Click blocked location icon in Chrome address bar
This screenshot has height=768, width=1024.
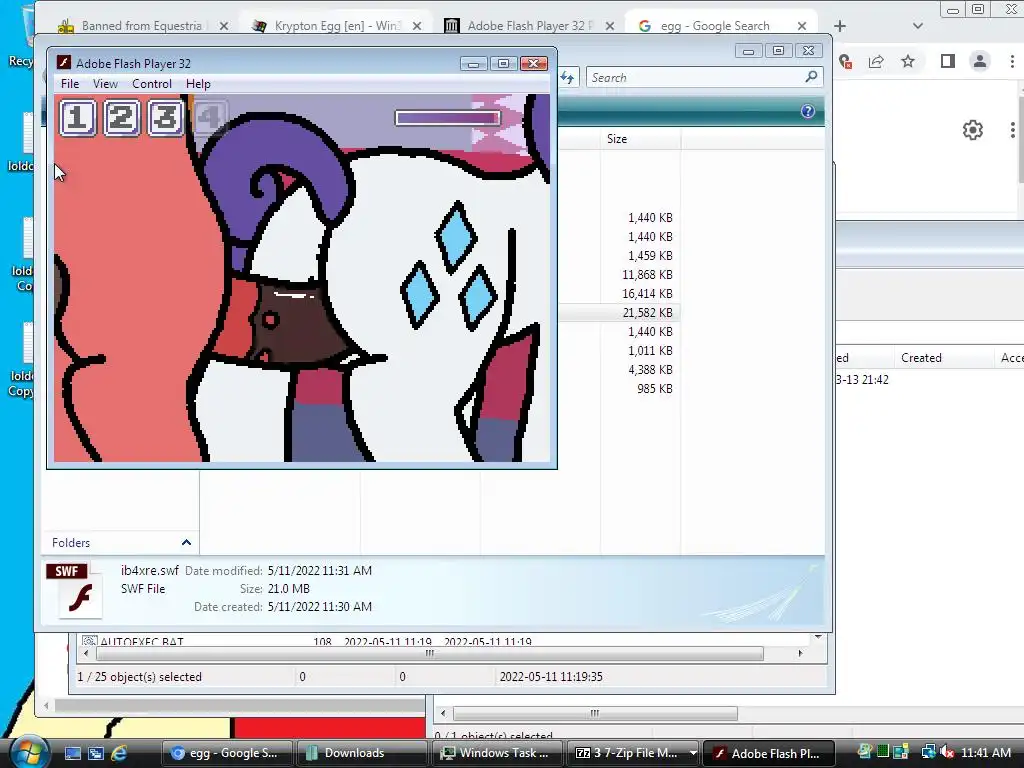pos(846,61)
